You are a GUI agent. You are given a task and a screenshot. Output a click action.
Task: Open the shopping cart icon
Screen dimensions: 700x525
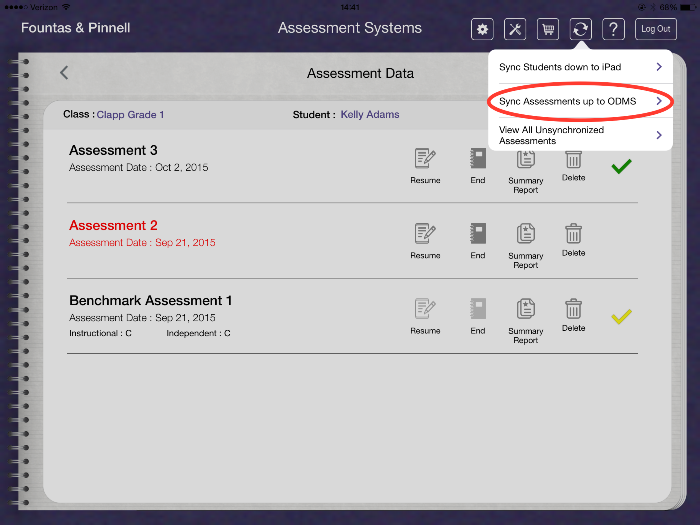pos(548,29)
